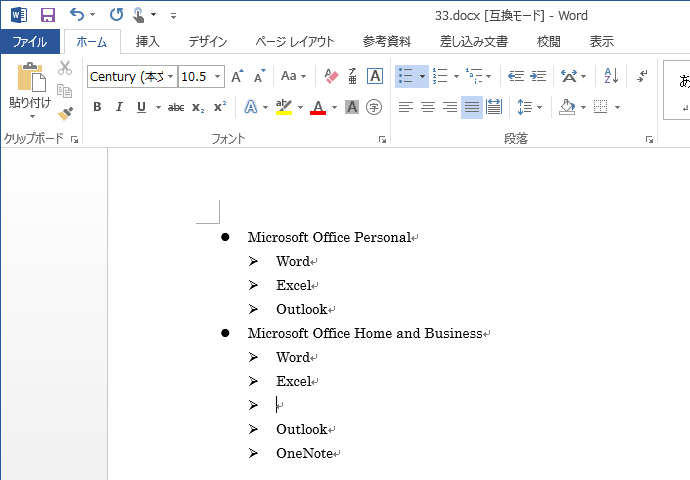Toggle bullet list button
690x480 pixels.
tap(406, 76)
